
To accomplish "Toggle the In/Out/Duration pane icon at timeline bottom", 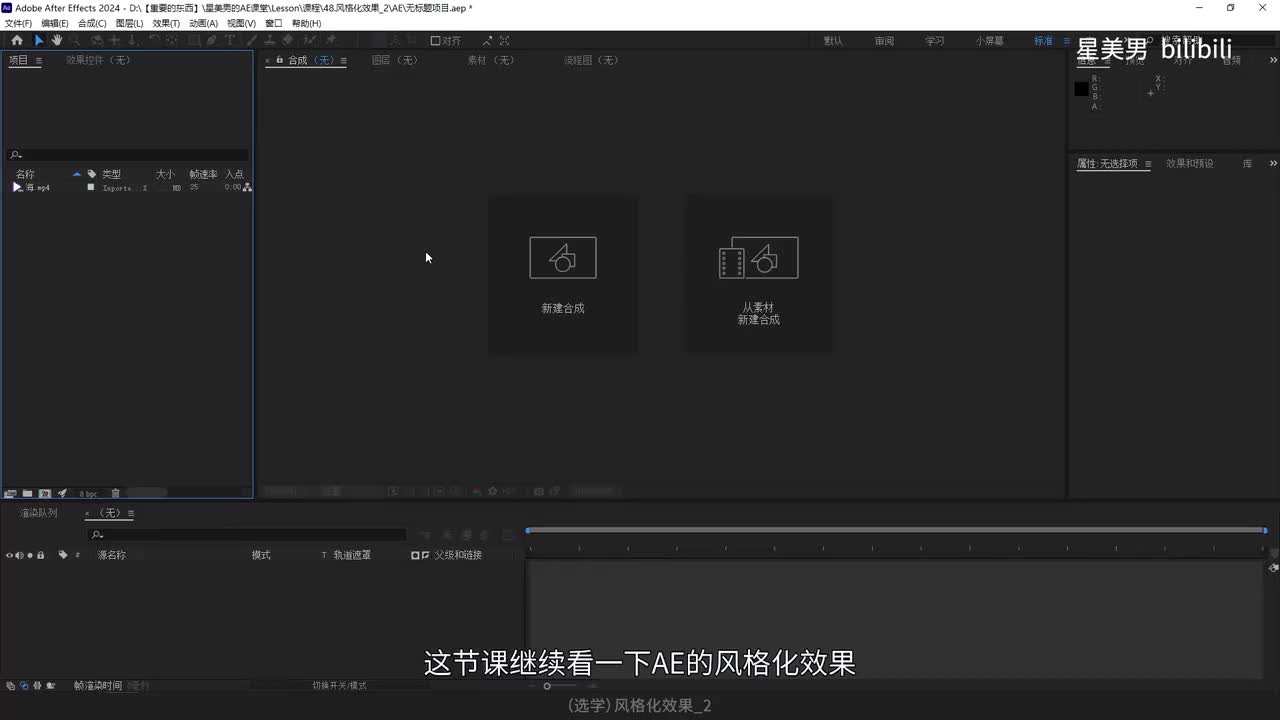I will (36, 686).
